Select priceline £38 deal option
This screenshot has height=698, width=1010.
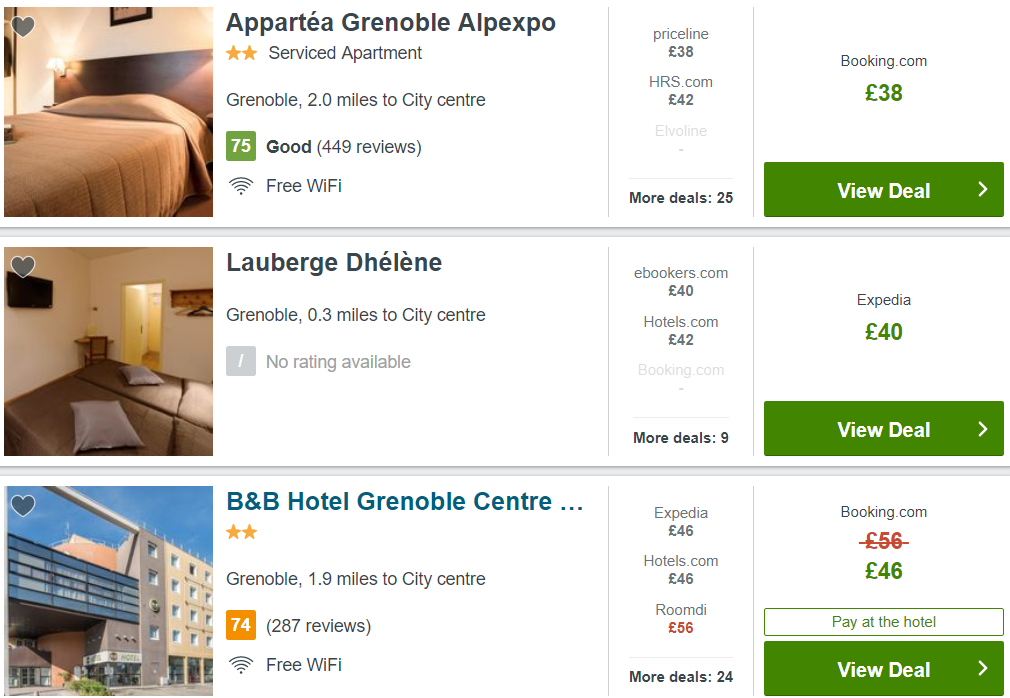pos(681,43)
